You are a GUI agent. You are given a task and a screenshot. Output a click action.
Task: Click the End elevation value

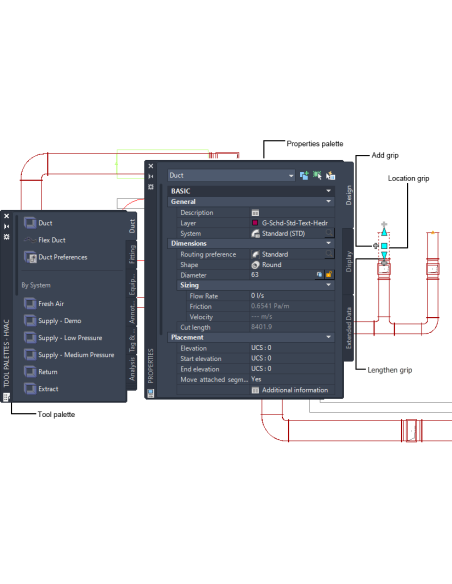292,369
